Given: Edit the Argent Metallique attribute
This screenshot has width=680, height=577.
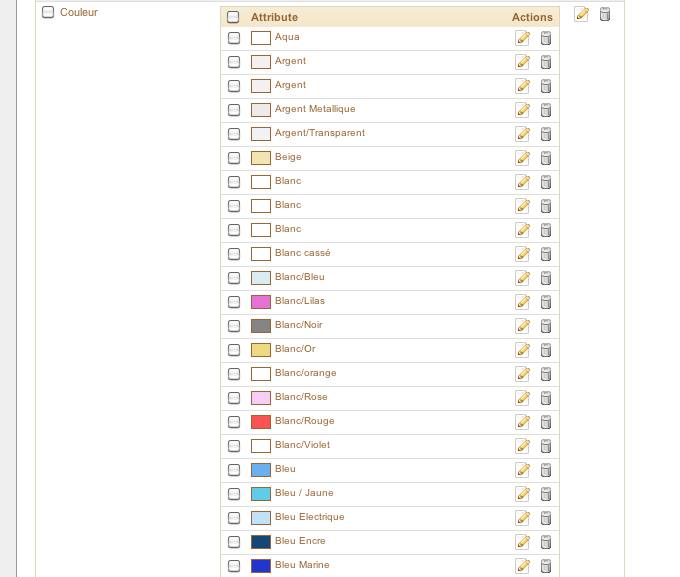Looking at the screenshot, I should [523, 110].
